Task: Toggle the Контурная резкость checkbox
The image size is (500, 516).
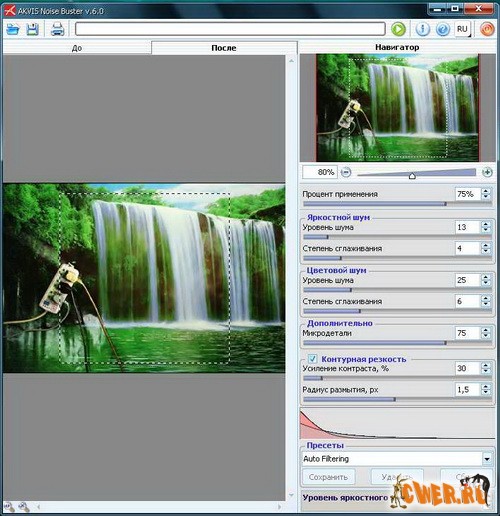Action: pyautogui.click(x=312, y=359)
